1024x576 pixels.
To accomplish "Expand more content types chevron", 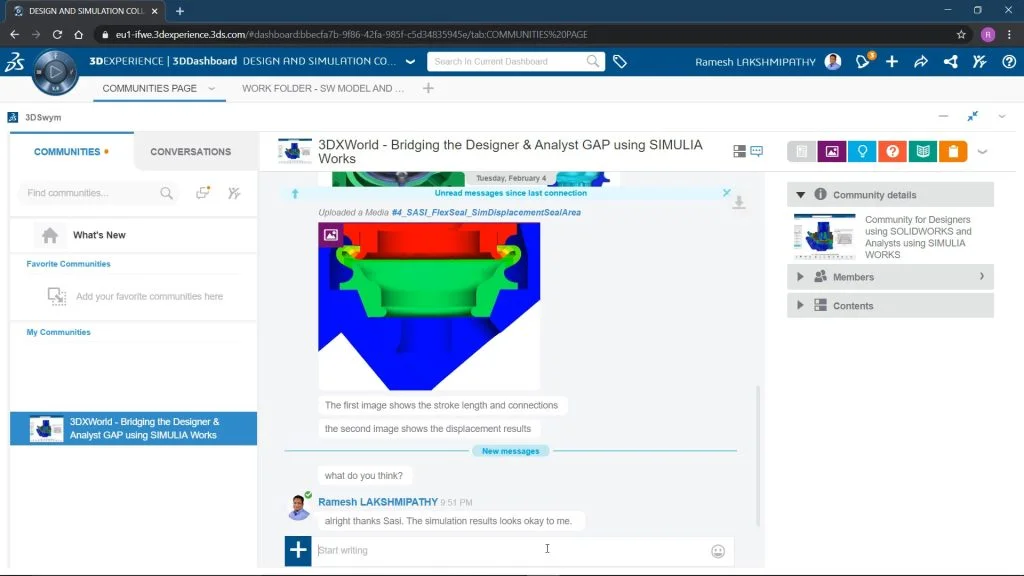I will pos(982,152).
